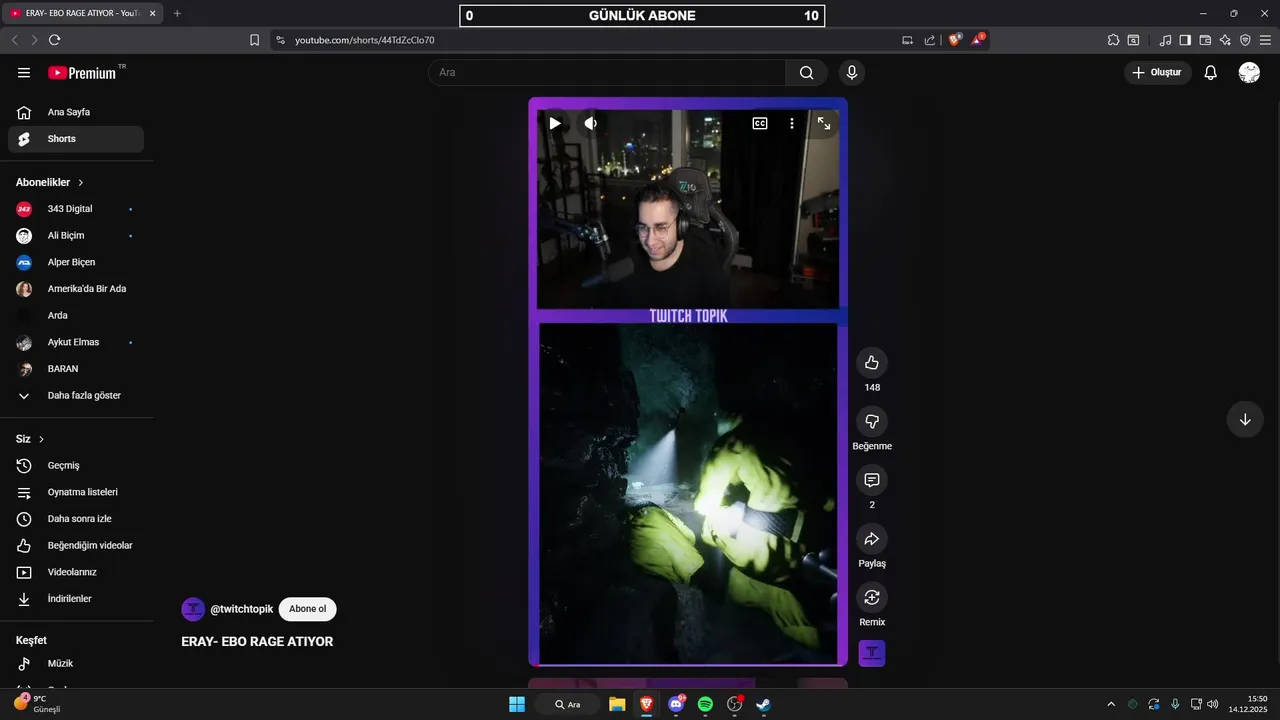This screenshot has height=720, width=1280.
Task: Close the ERAY- EBO RAGE ATIYOR tab
Action: [x=153, y=14]
